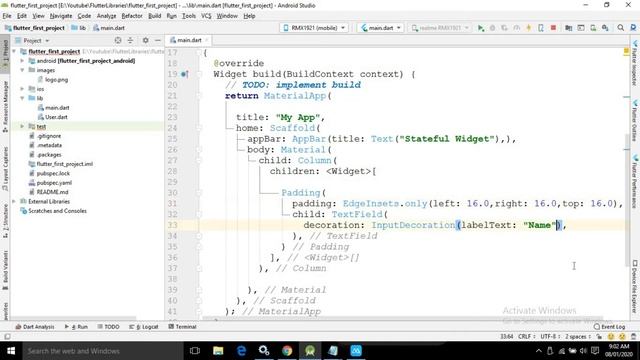The image size is (640, 360).
Task: Click the read-only lock icon in status bar
Action: pos(599,337)
